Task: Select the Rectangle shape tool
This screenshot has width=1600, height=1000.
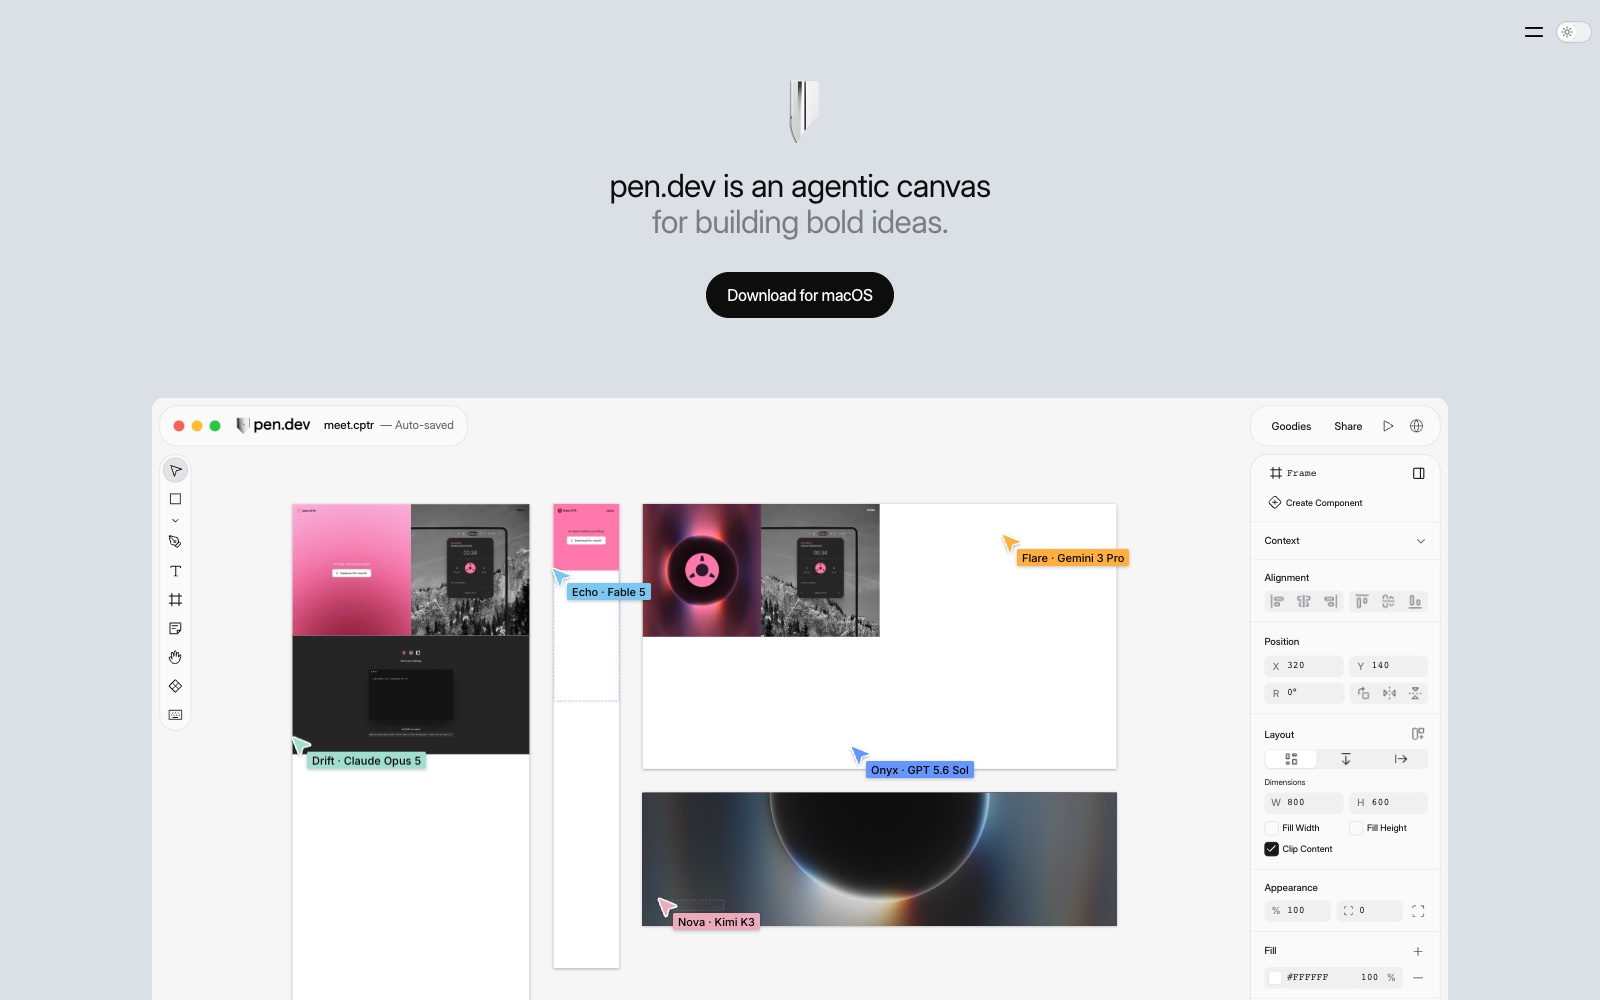Action: click(x=175, y=499)
